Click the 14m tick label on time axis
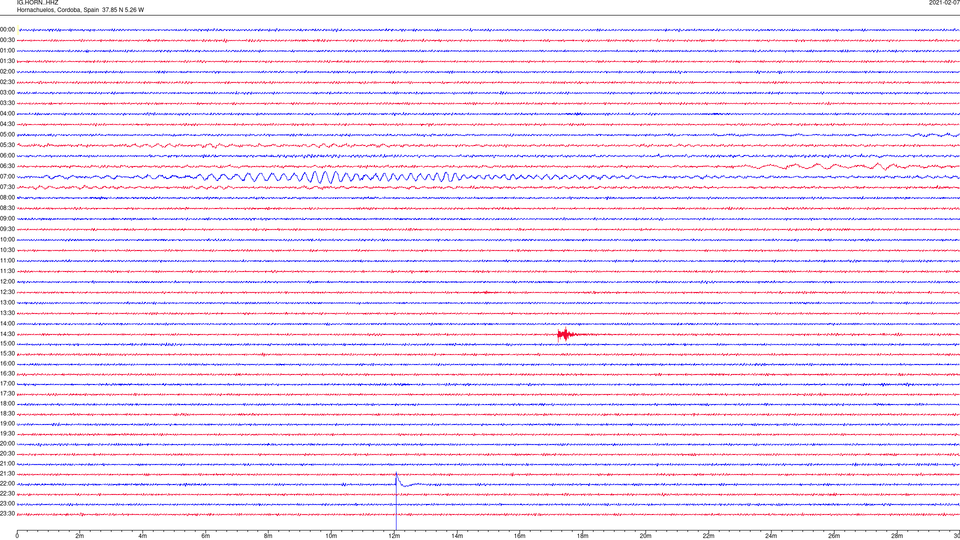The width and height of the screenshot is (960, 540). pyautogui.click(x=457, y=536)
